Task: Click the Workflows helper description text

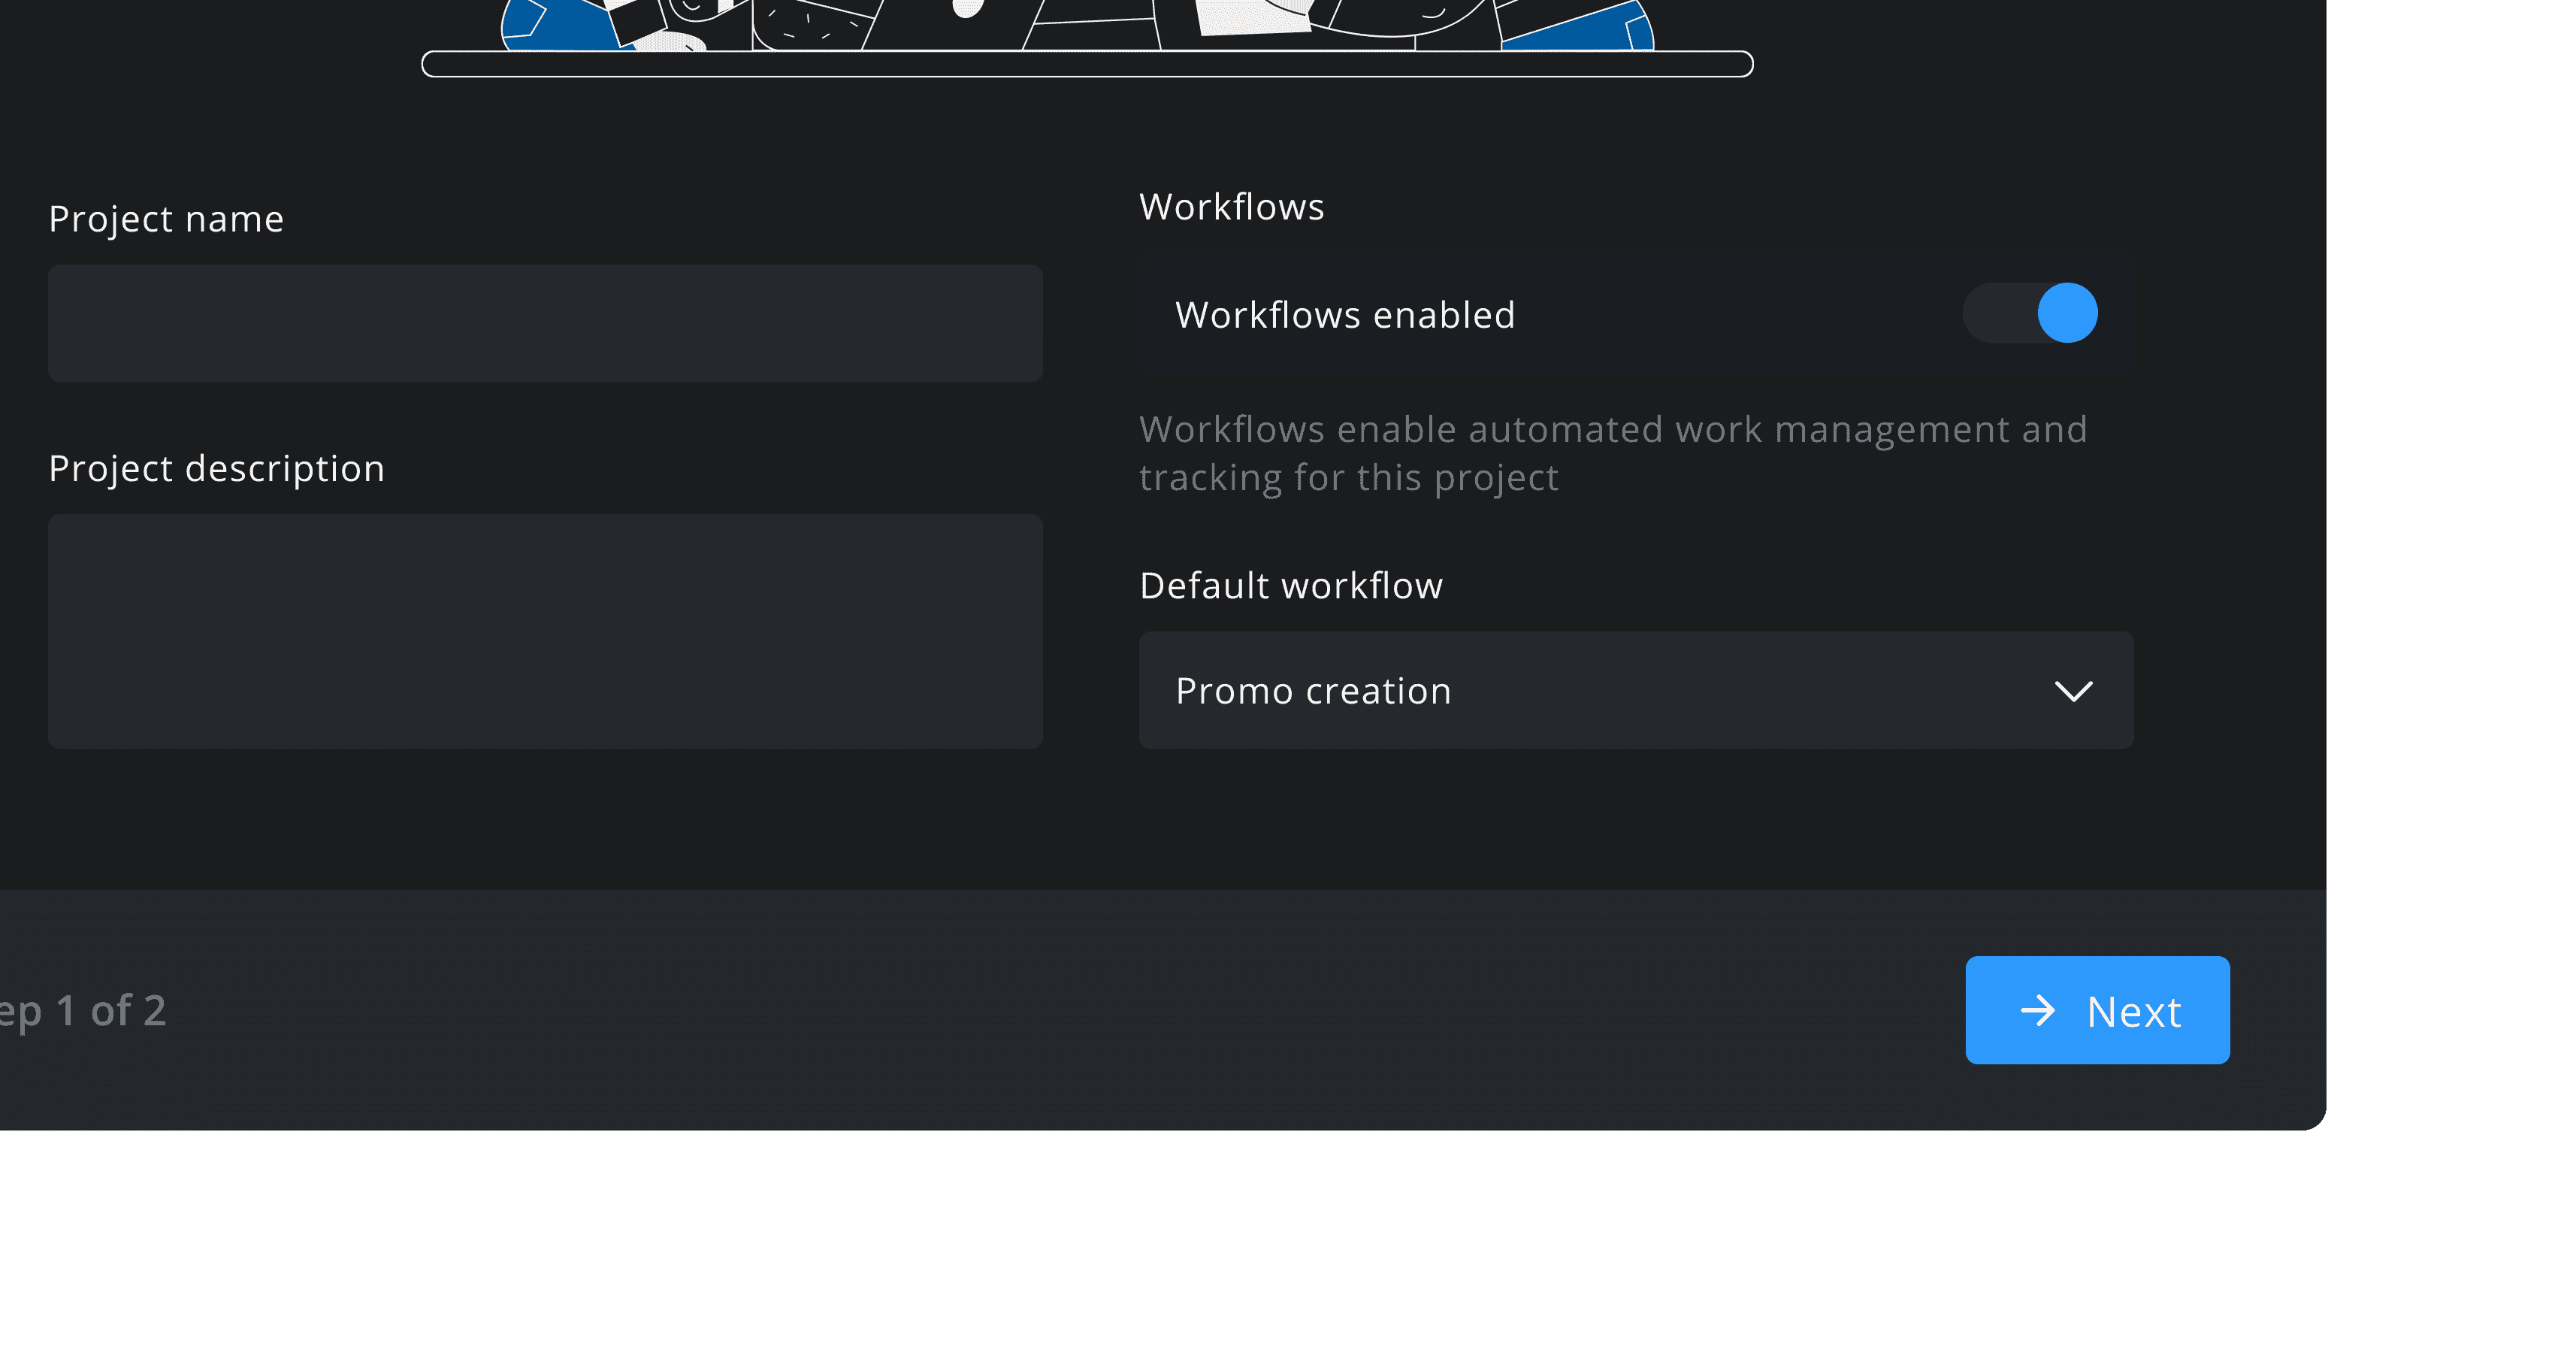Action: pos(1613,453)
